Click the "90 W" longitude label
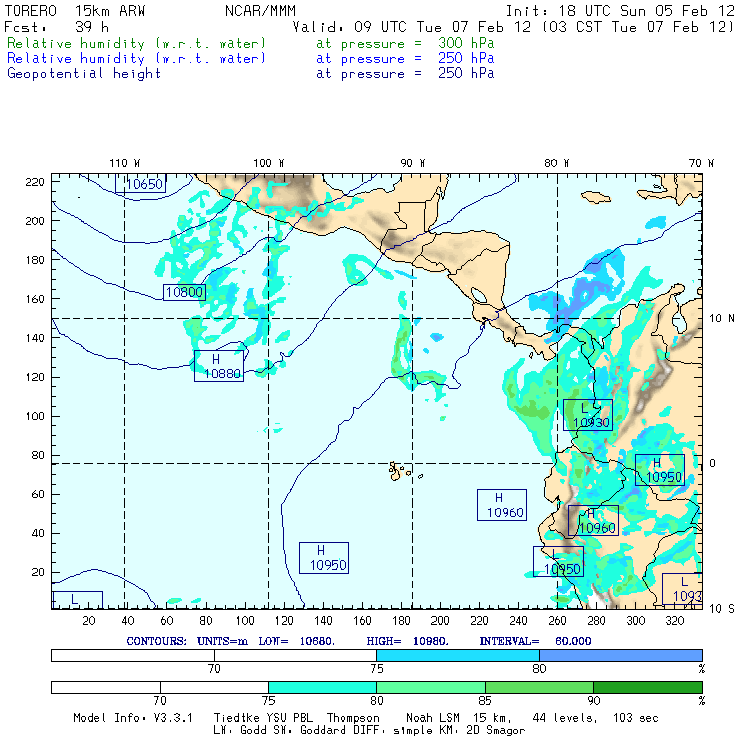Image resolution: width=740 pixels, height=740 pixels. tap(412, 163)
